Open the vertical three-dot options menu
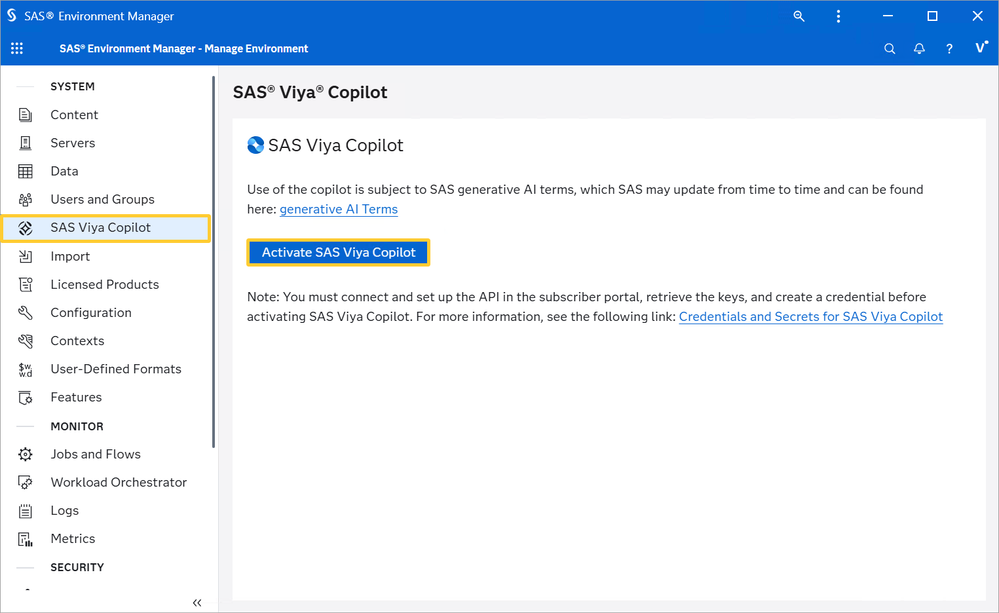 [x=838, y=16]
